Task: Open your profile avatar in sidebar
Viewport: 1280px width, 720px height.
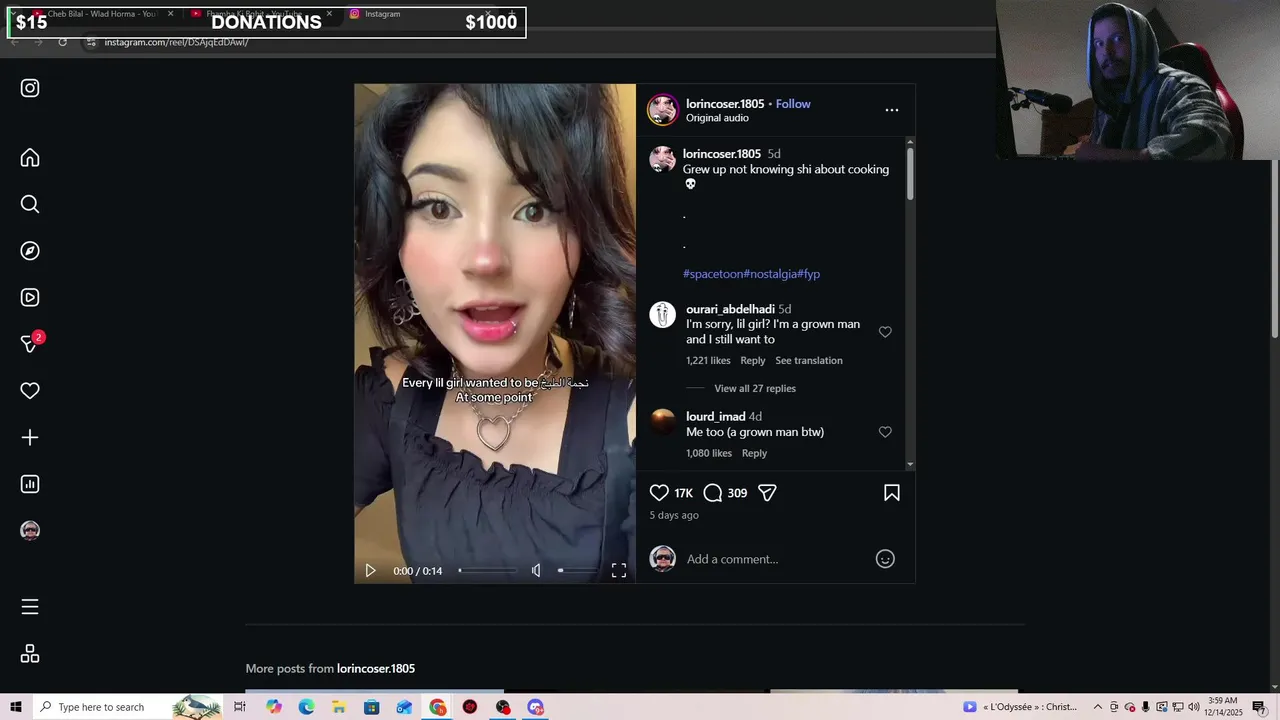Action: click(x=30, y=530)
